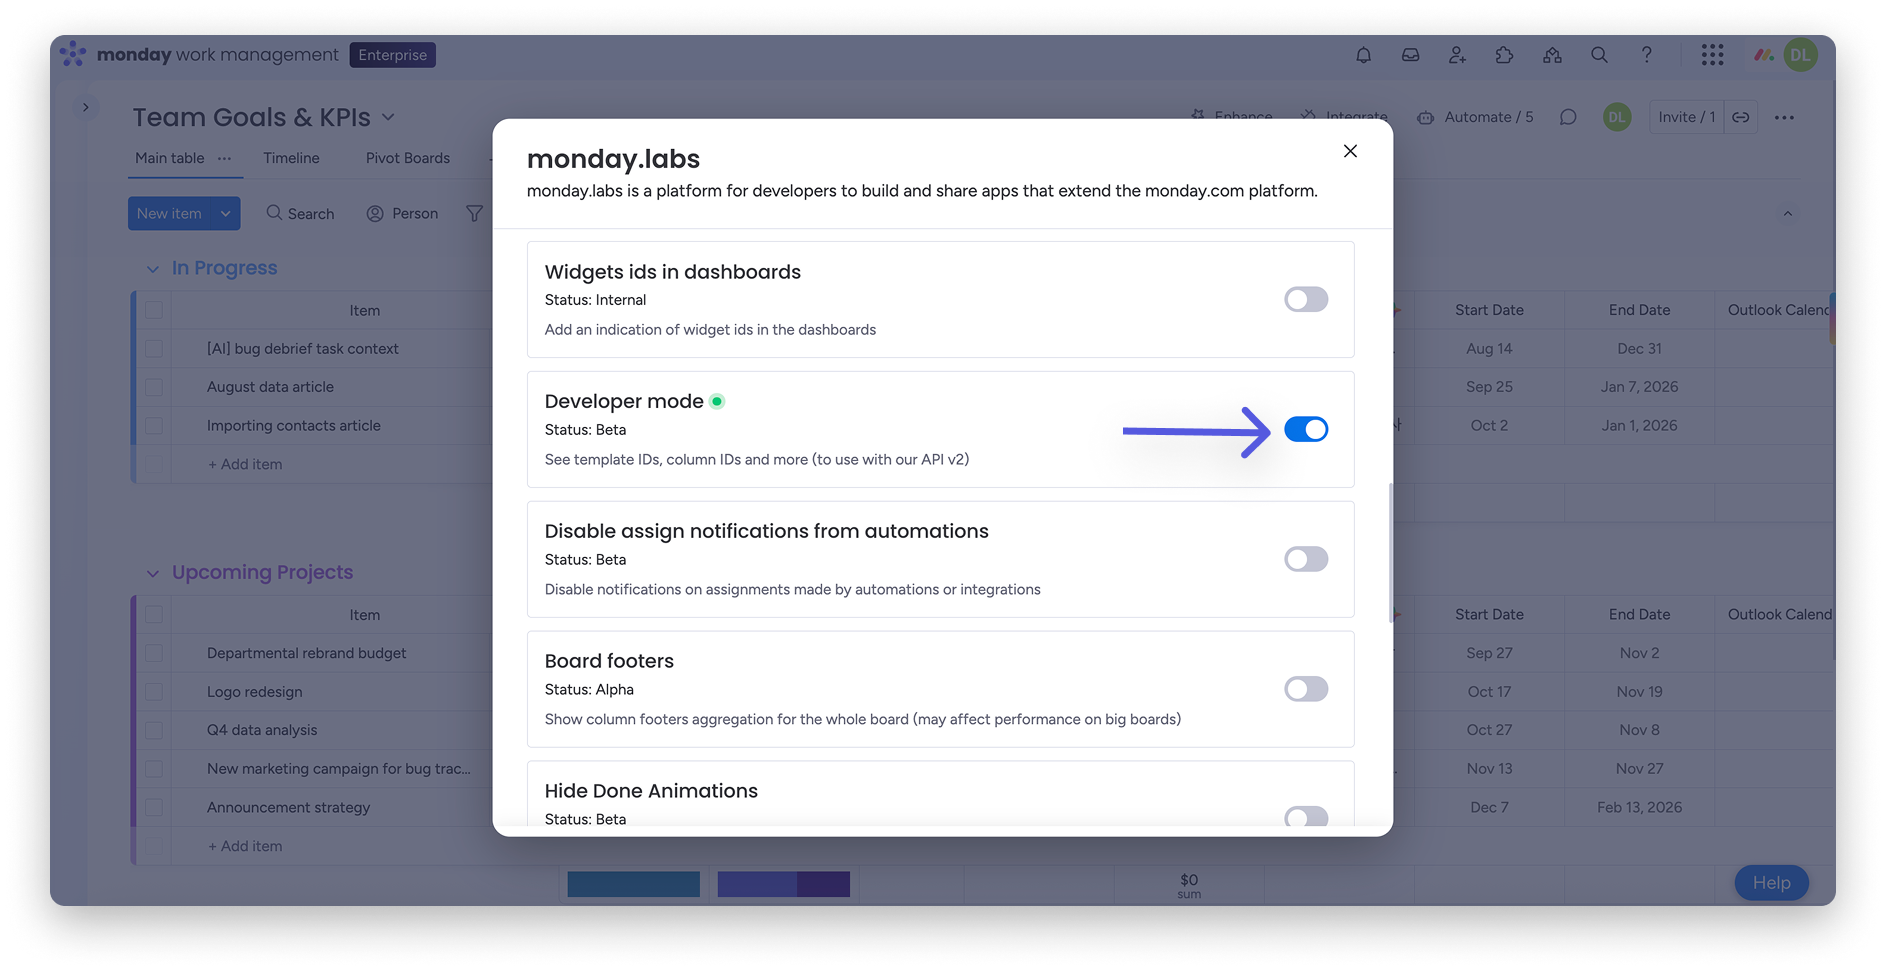
Task: Click the Start Date cell Sep 27
Action: [1489, 653]
